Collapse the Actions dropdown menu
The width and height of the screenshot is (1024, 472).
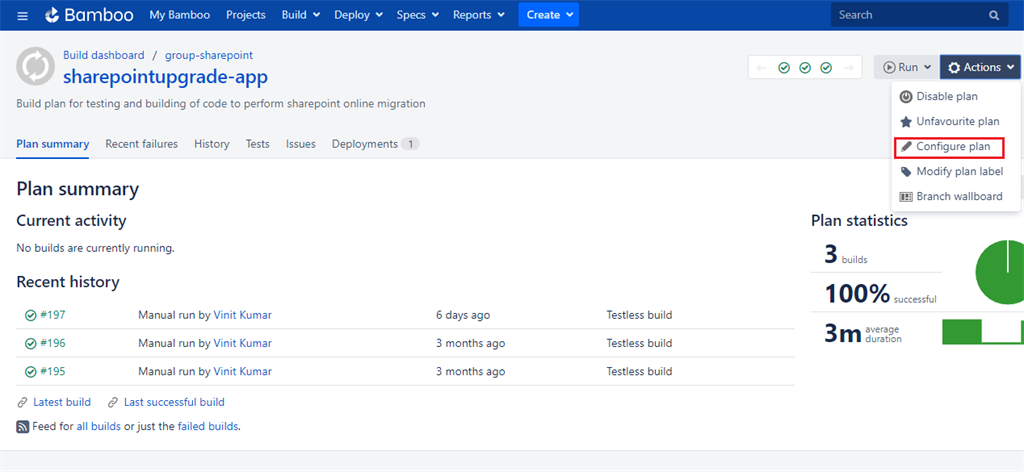(980, 67)
